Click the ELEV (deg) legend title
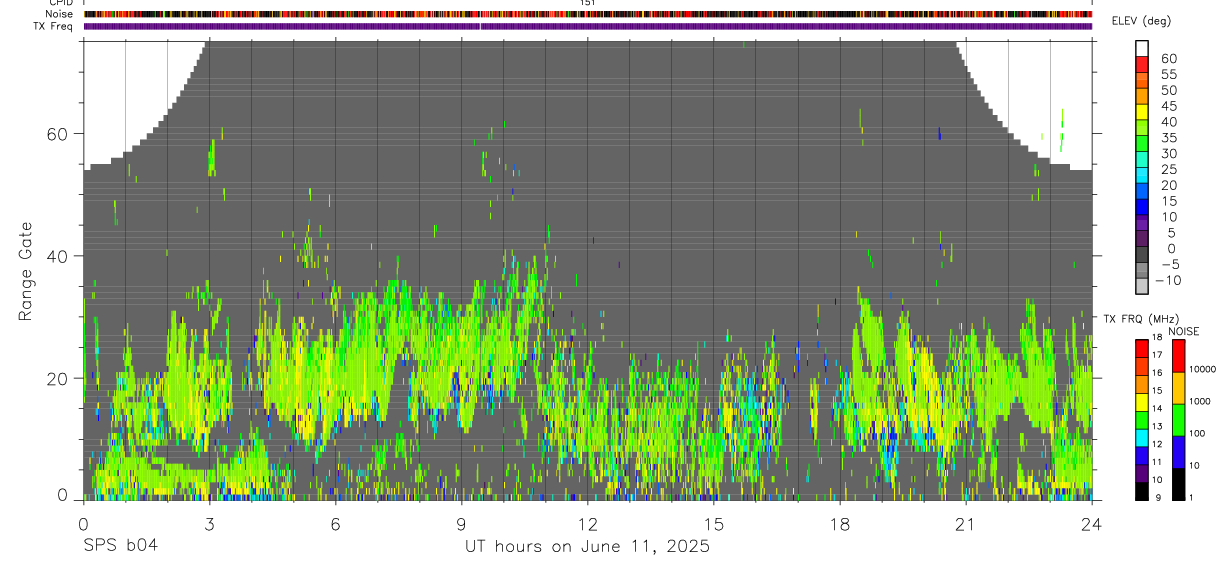Viewport: 1228px width, 567px height. (1141, 22)
